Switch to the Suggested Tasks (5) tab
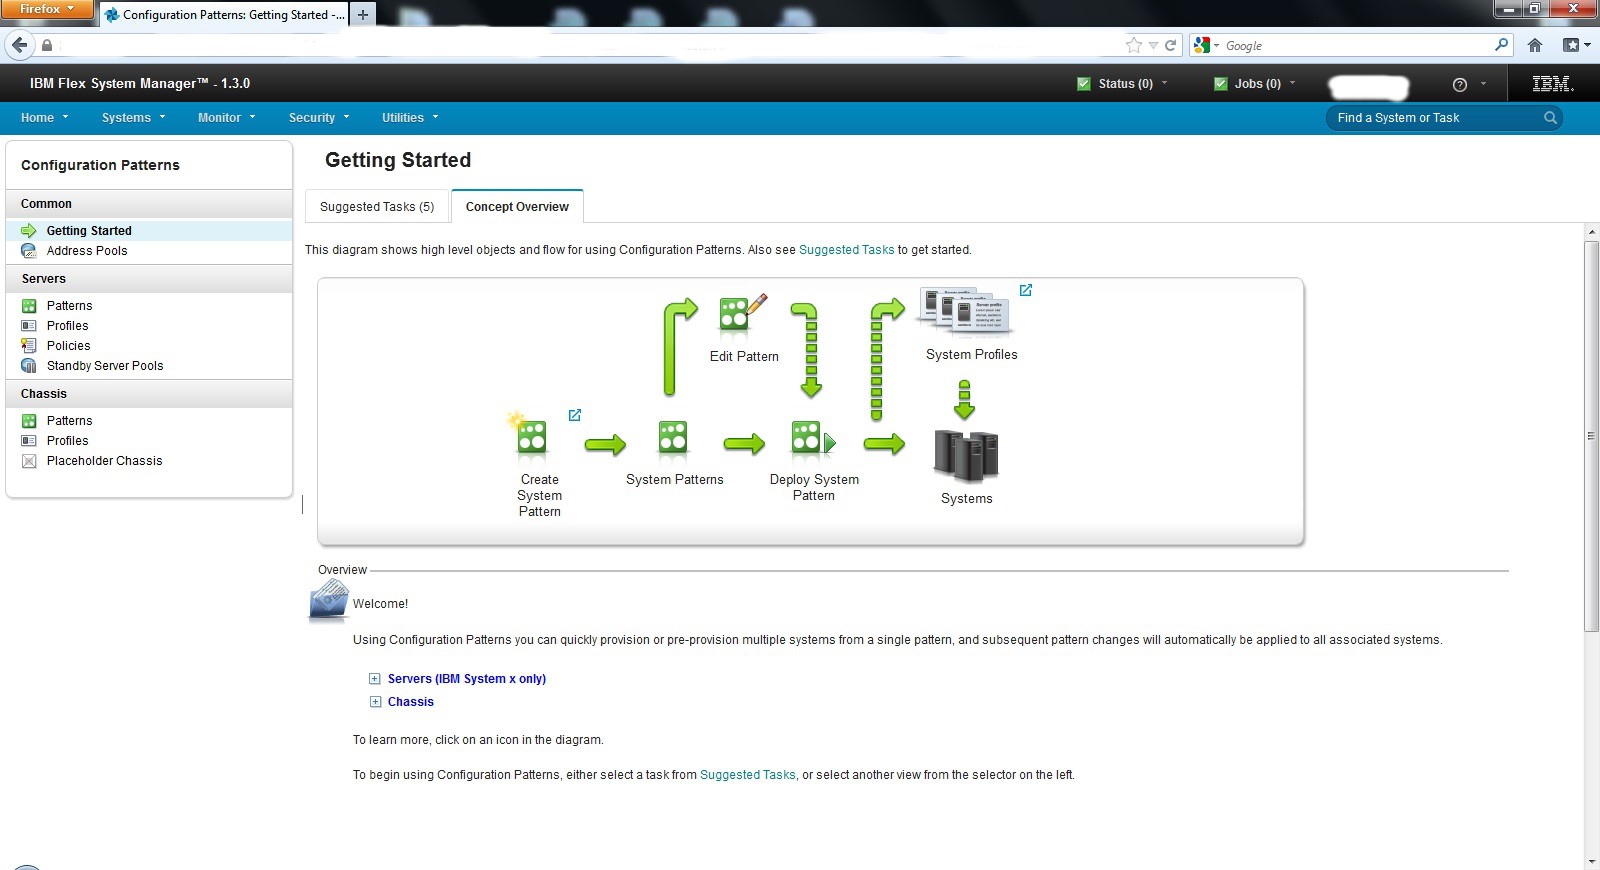Image resolution: width=1600 pixels, height=870 pixels. point(377,207)
